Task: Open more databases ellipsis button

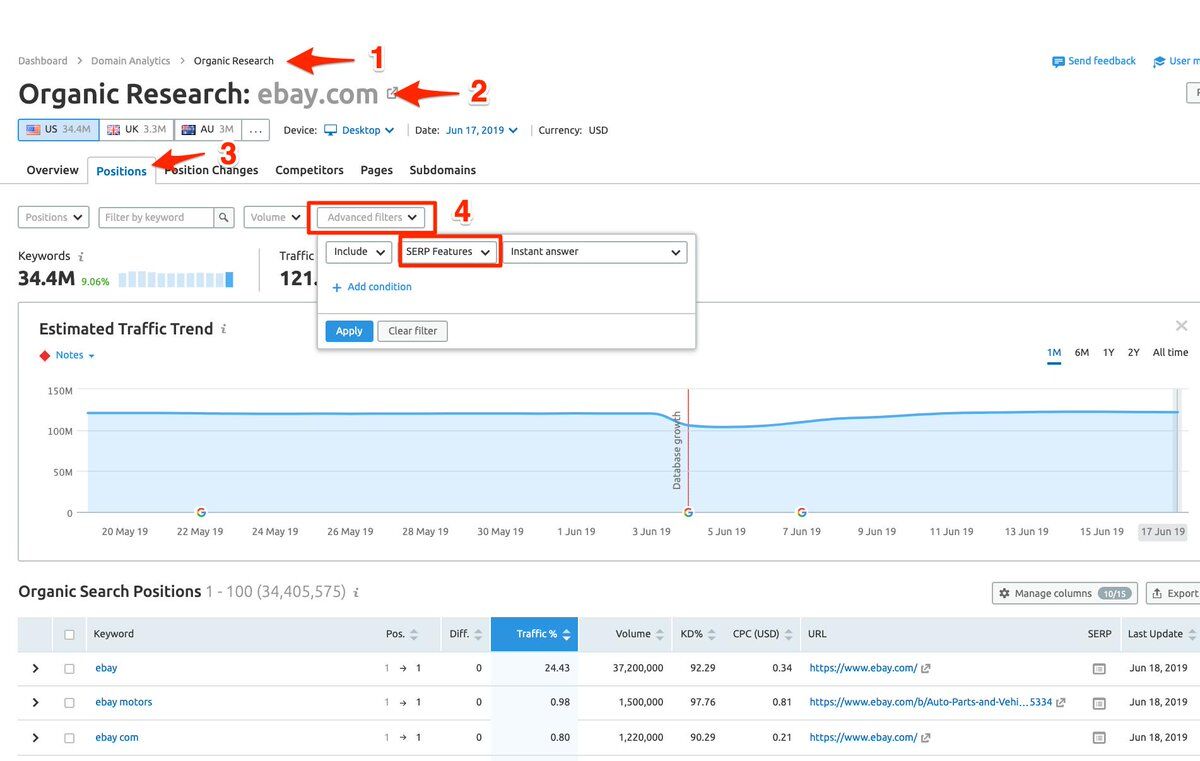Action: coord(255,130)
